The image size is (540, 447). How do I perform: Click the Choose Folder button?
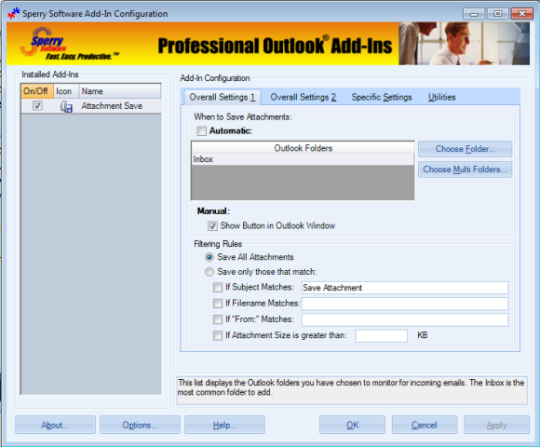(x=465, y=149)
